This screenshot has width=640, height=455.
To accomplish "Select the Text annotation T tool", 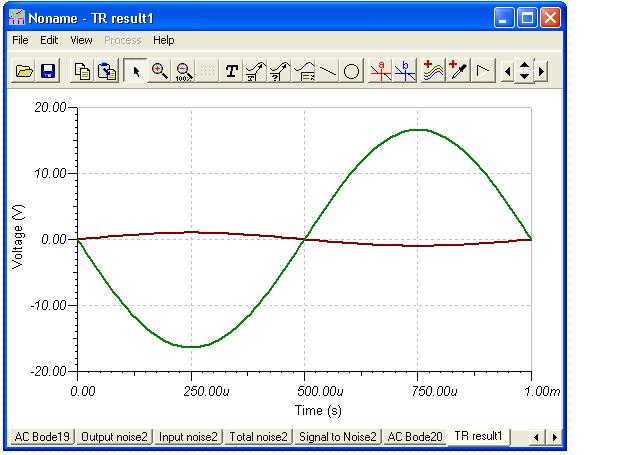I will pos(232,71).
